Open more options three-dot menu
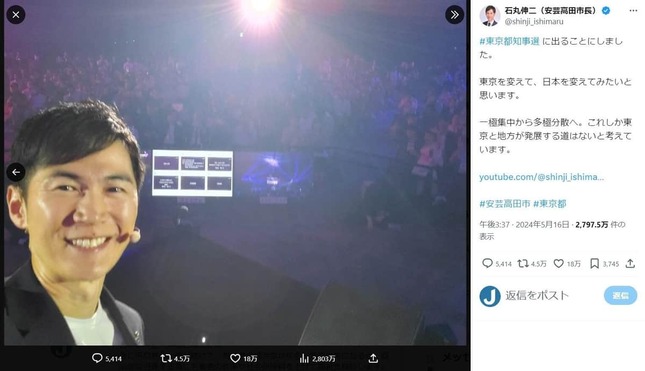The height and width of the screenshot is (371, 645). (x=633, y=11)
